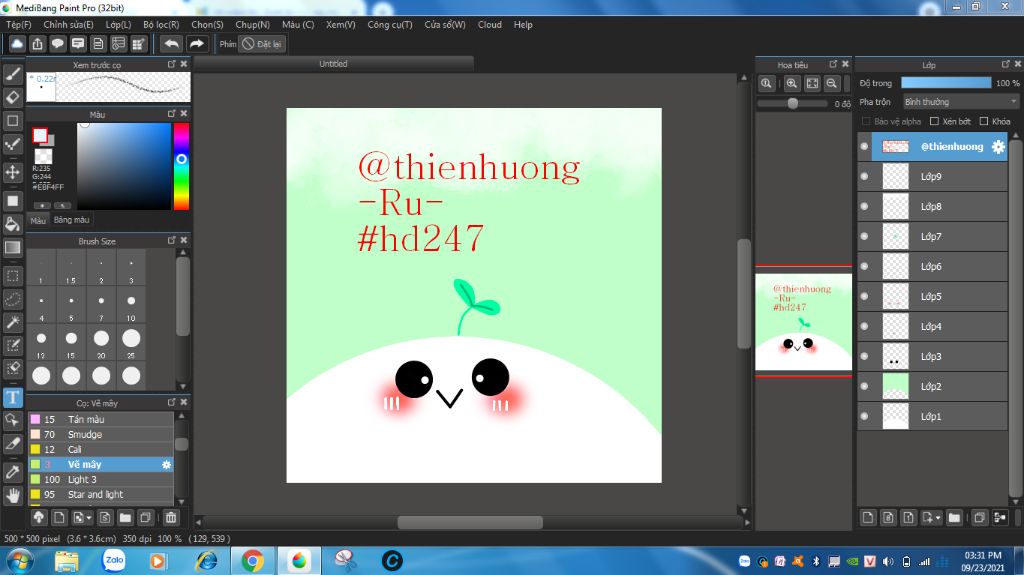Select the Text tool

12,397
